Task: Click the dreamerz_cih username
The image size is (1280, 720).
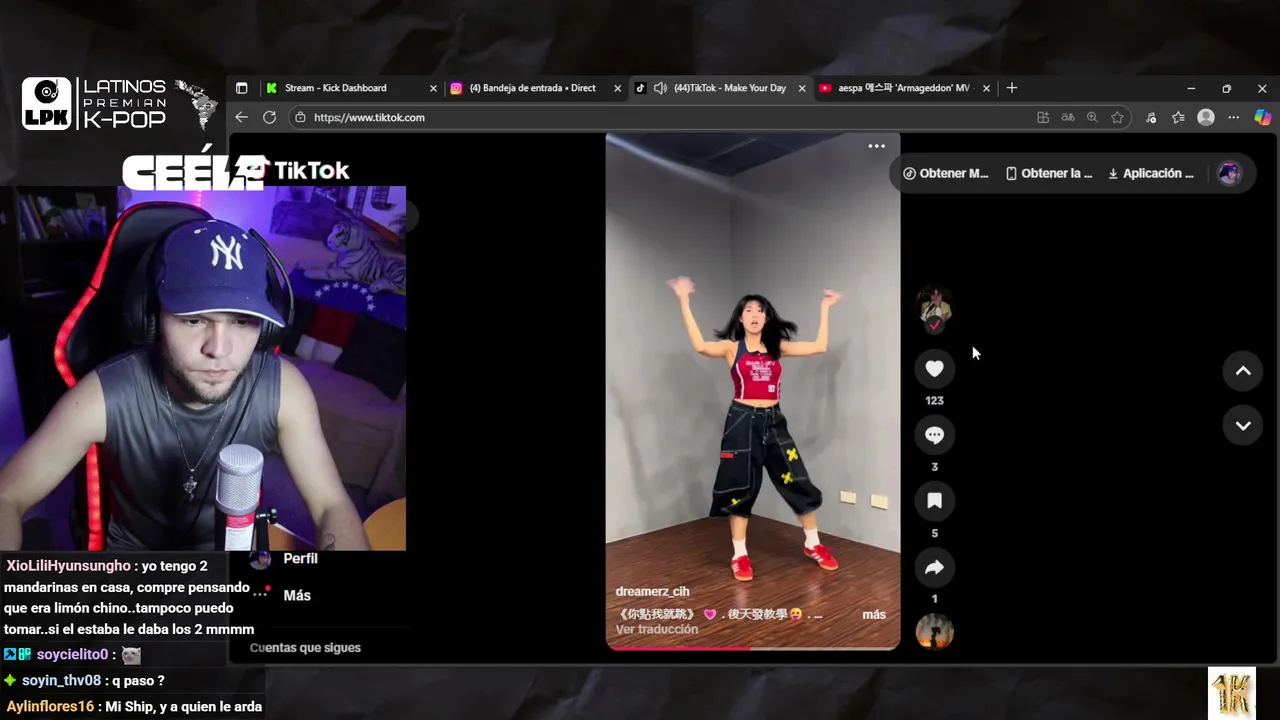Action: click(x=652, y=591)
